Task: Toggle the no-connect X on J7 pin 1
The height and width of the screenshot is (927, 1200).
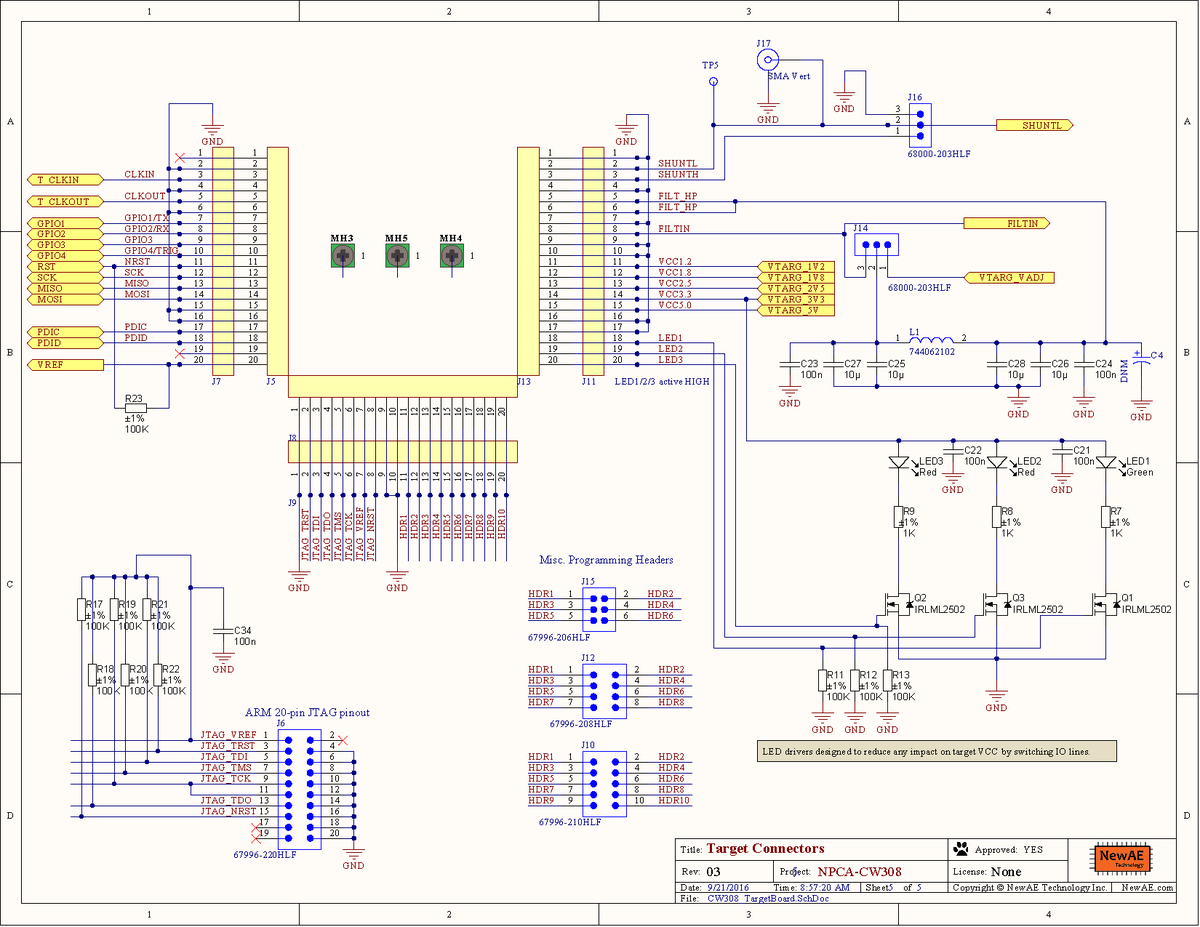Action: [180, 157]
